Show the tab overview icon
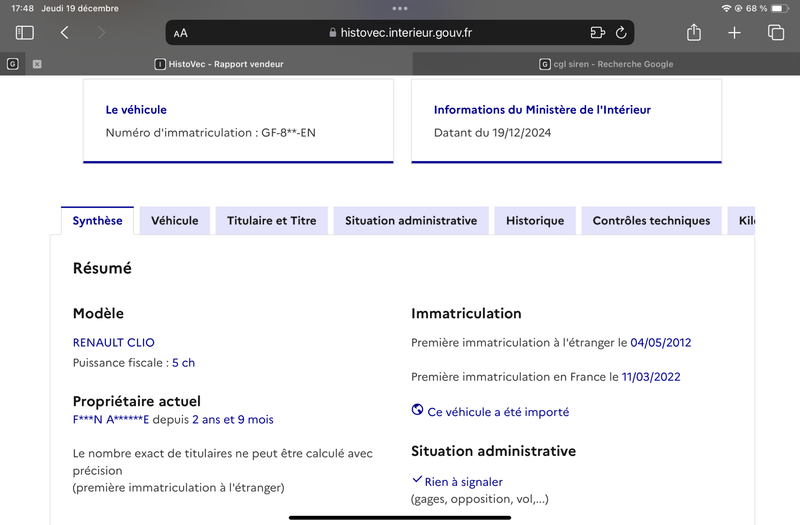This screenshot has height=525, width=800. [x=776, y=32]
